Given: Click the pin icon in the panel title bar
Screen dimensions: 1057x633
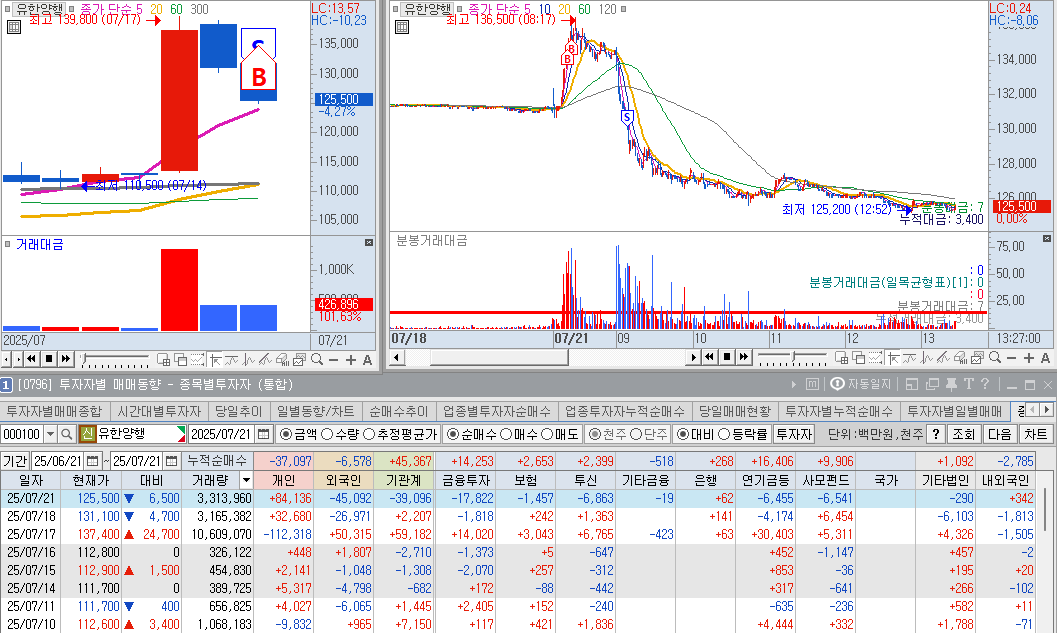Looking at the screenshot, I should coord(951,384).
